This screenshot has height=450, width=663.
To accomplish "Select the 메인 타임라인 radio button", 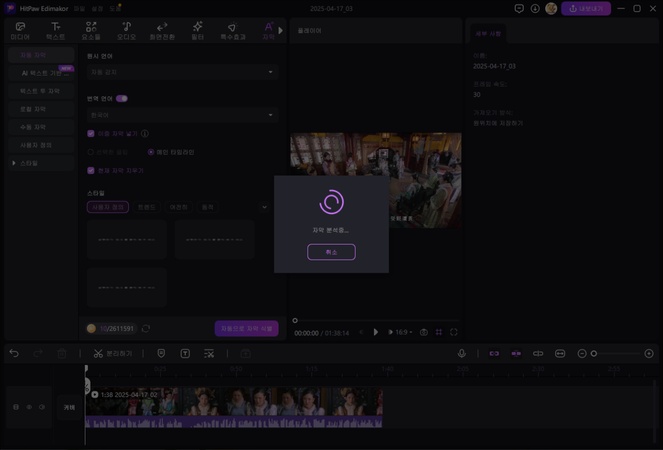I will pos(151,152).
